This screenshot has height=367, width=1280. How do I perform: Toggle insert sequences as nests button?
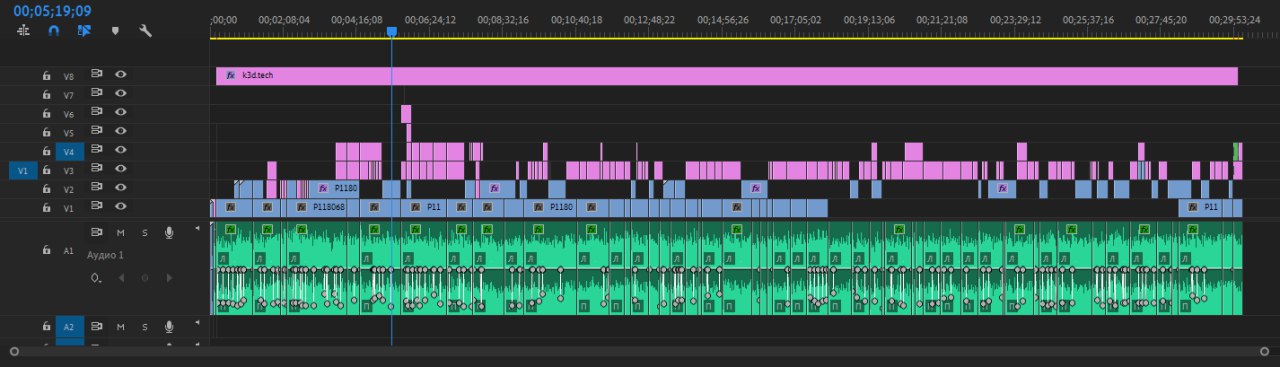(x=24, y=30)
